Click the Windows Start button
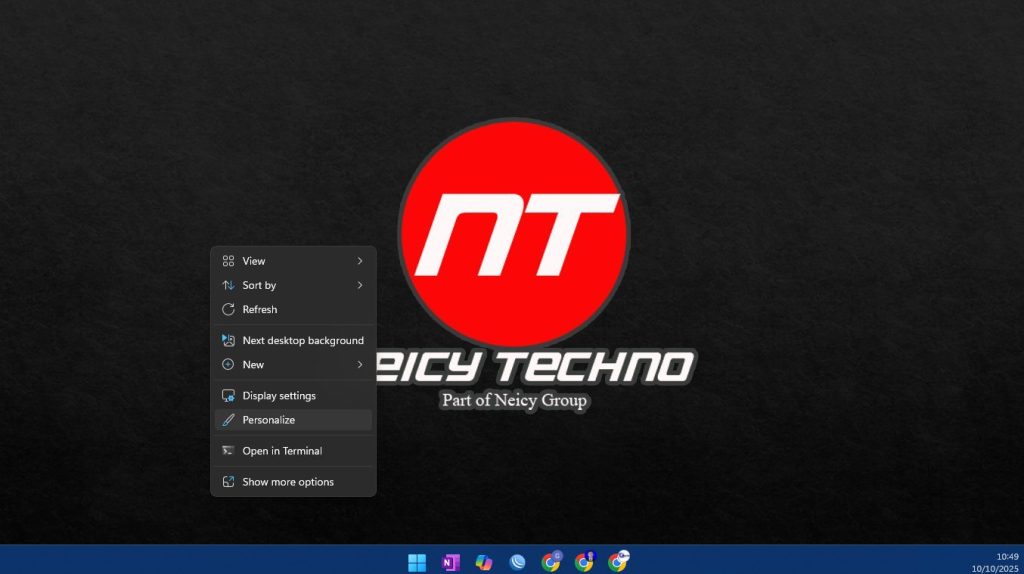 [x=417, y=562]
